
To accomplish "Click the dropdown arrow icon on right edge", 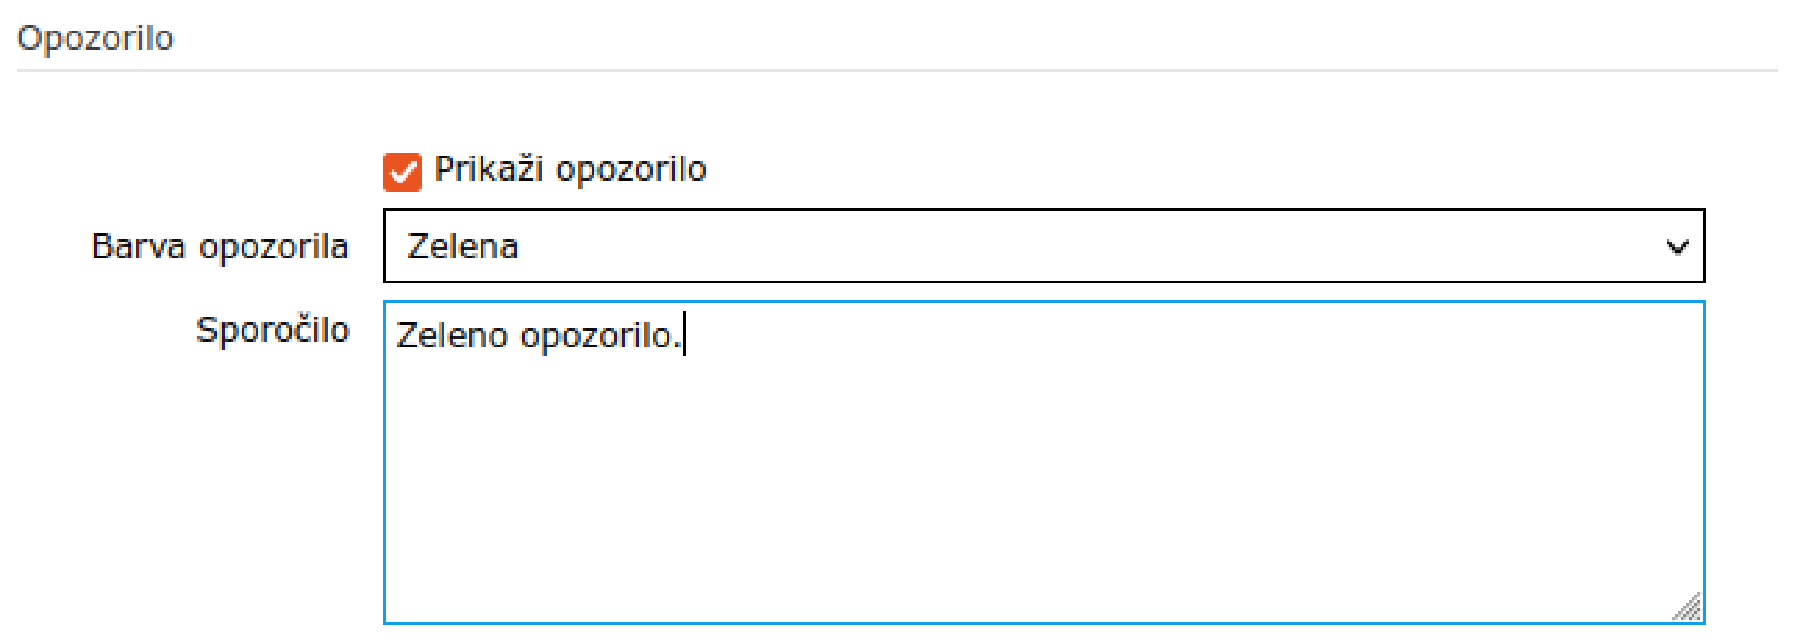I will (1679, 246).
